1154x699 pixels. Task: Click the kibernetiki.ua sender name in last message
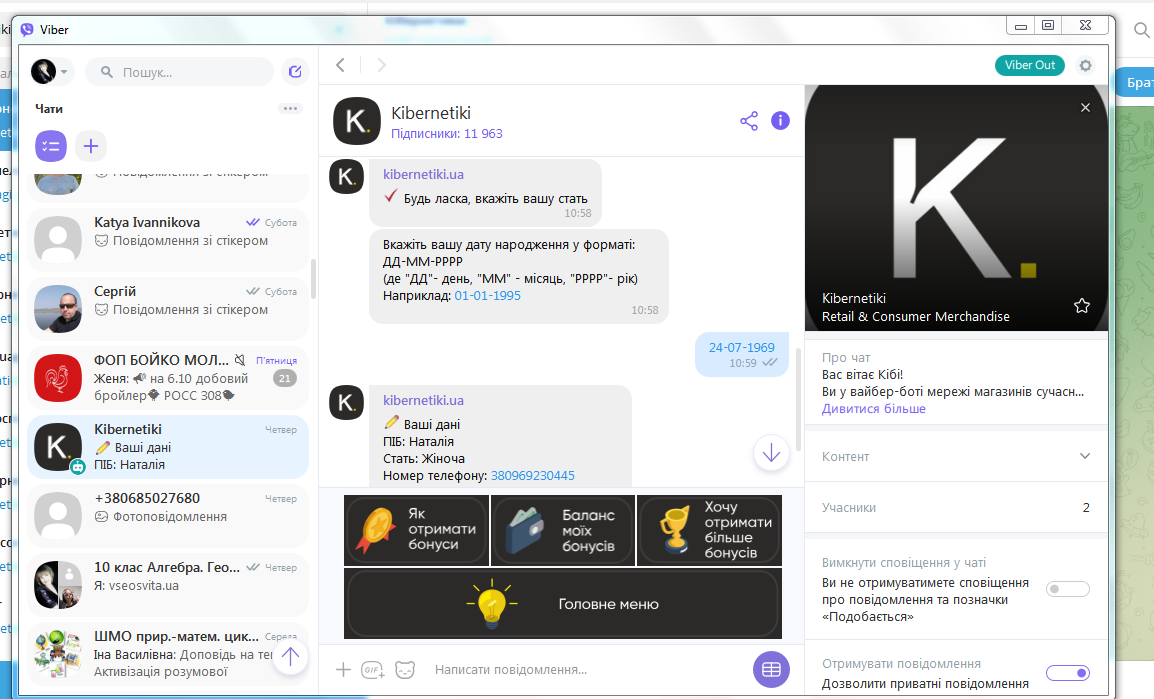pyautogui.click(x=423, y=400)
